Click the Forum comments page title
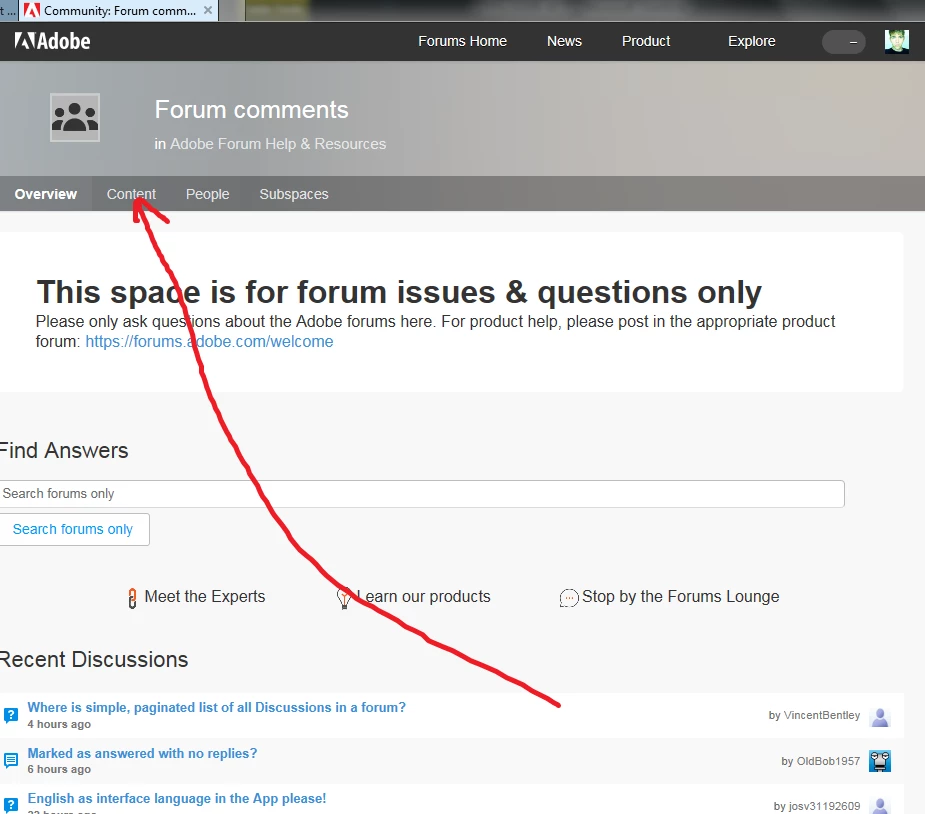The width and height of the screenshot is (925, 814). 251,110
